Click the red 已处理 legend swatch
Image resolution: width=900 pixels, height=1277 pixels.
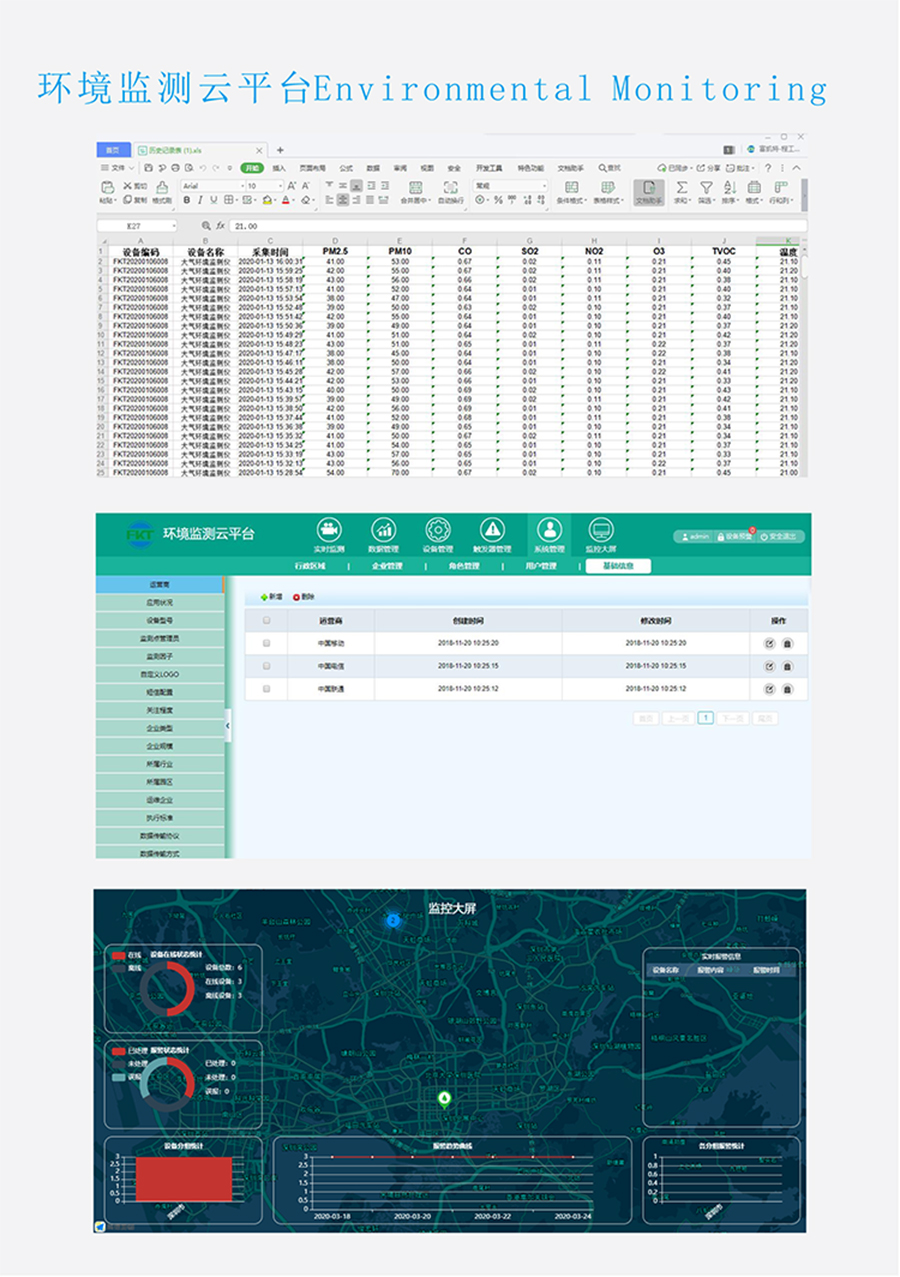pyautogui.click(x=118, y=1052)
